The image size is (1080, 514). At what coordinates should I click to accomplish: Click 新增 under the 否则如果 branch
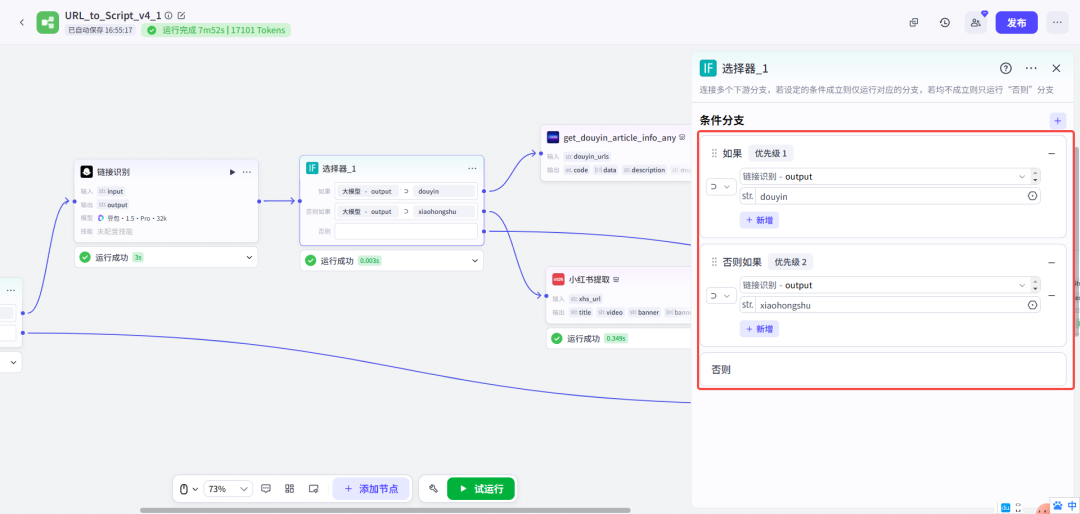tap(759, 329)
